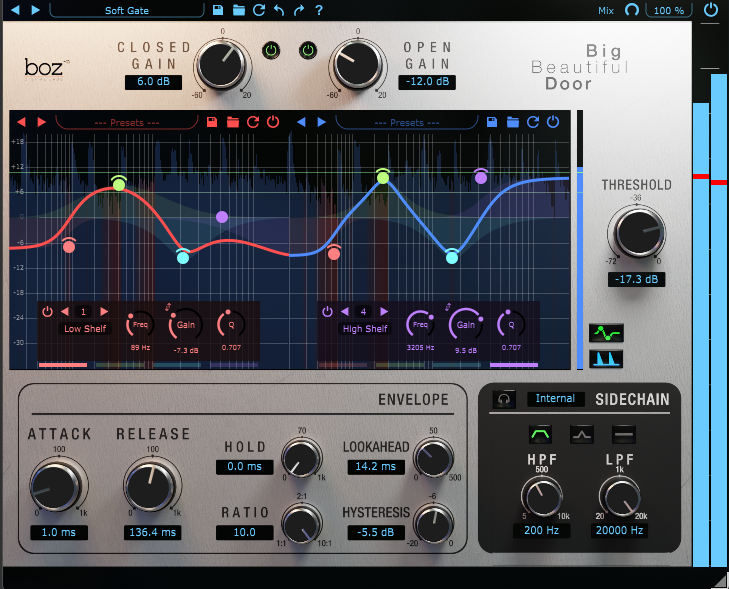Click the HPF 200 Hz value
The height and width of the screenshot is (589, 729).
pos(541,530)
